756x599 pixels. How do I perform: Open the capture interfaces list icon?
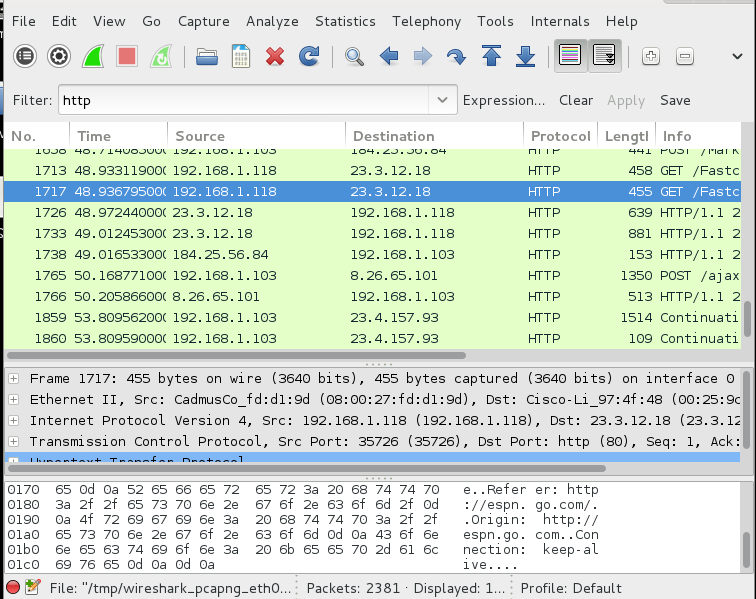point(25,56)
